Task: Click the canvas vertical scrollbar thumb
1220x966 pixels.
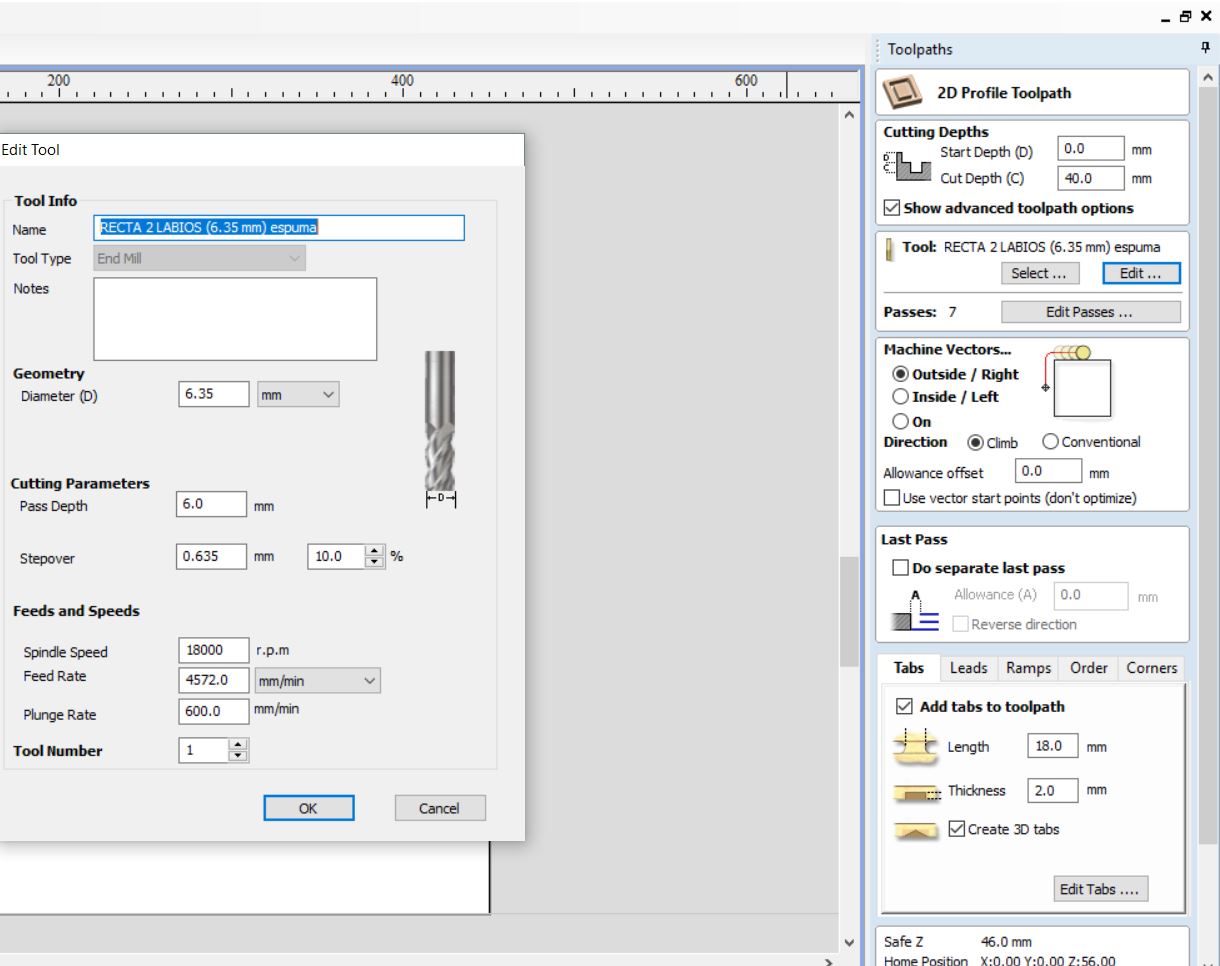Action: [x=849, y=612]
